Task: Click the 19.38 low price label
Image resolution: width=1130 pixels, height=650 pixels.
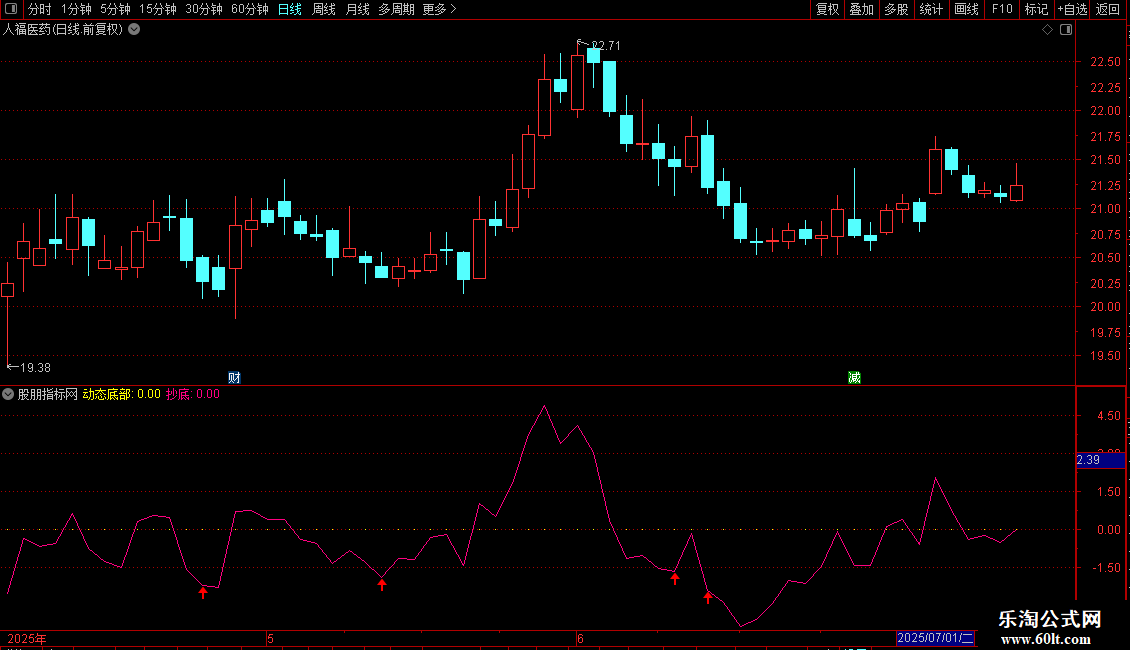Action: 35,368
